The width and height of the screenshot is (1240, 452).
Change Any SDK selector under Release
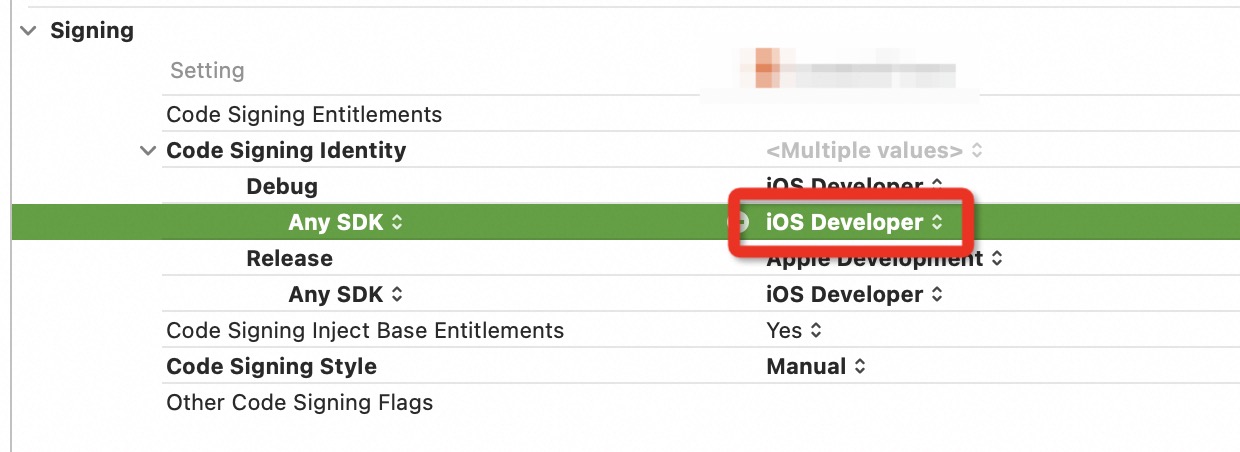pos(345,295)
